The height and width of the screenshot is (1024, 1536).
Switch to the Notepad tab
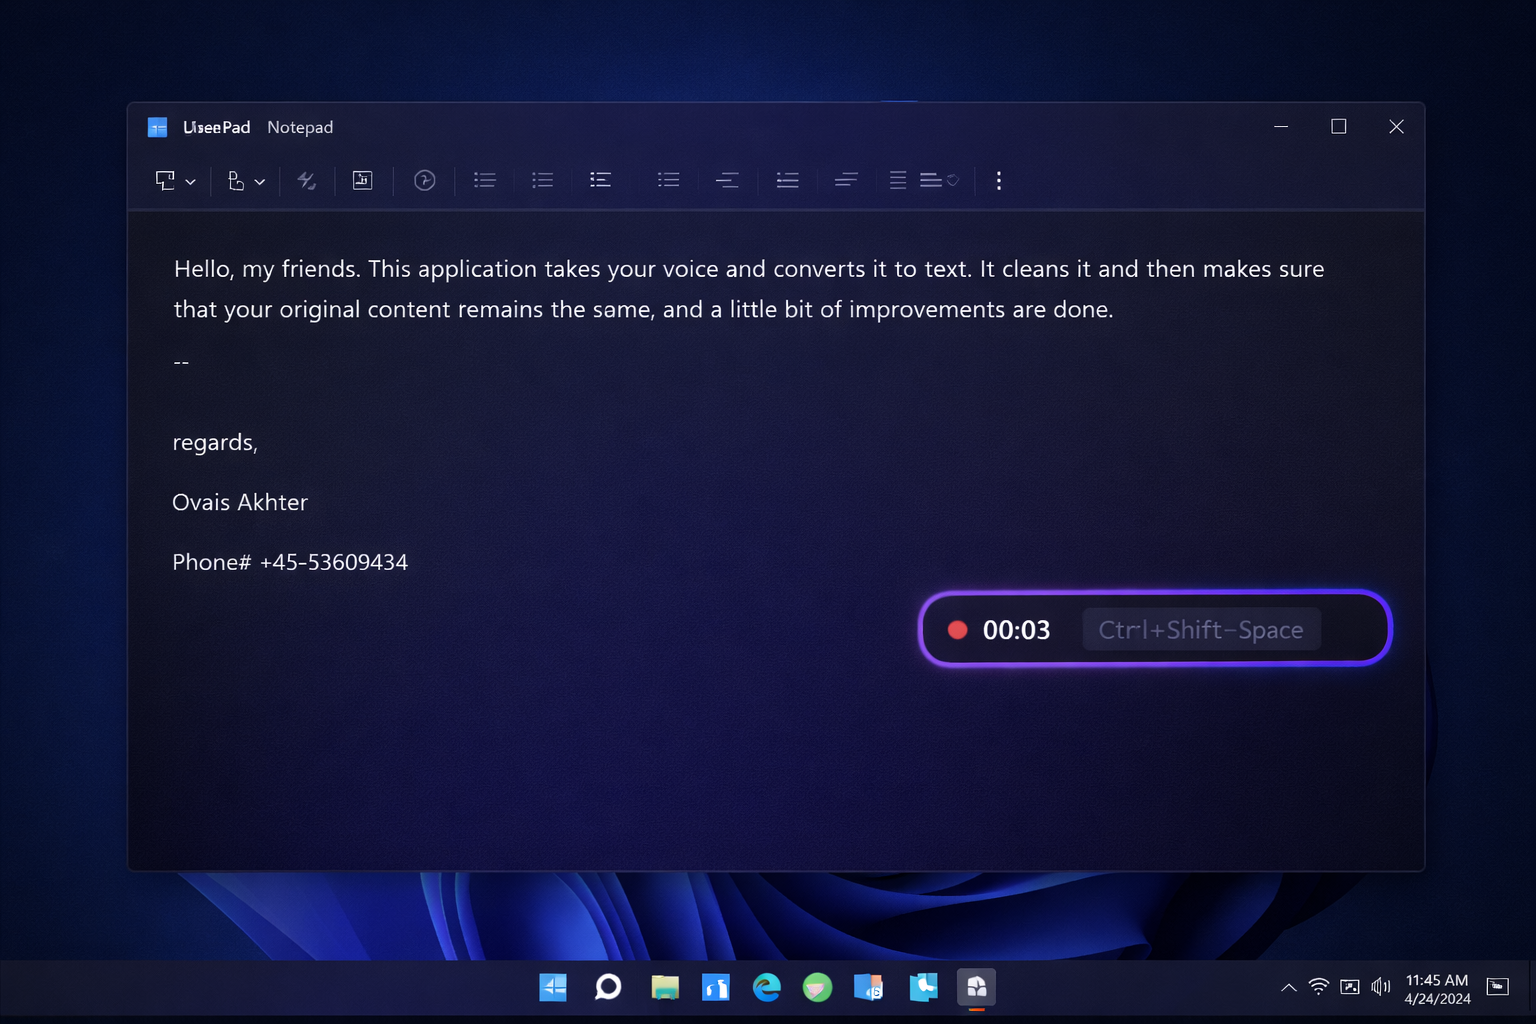299,127
